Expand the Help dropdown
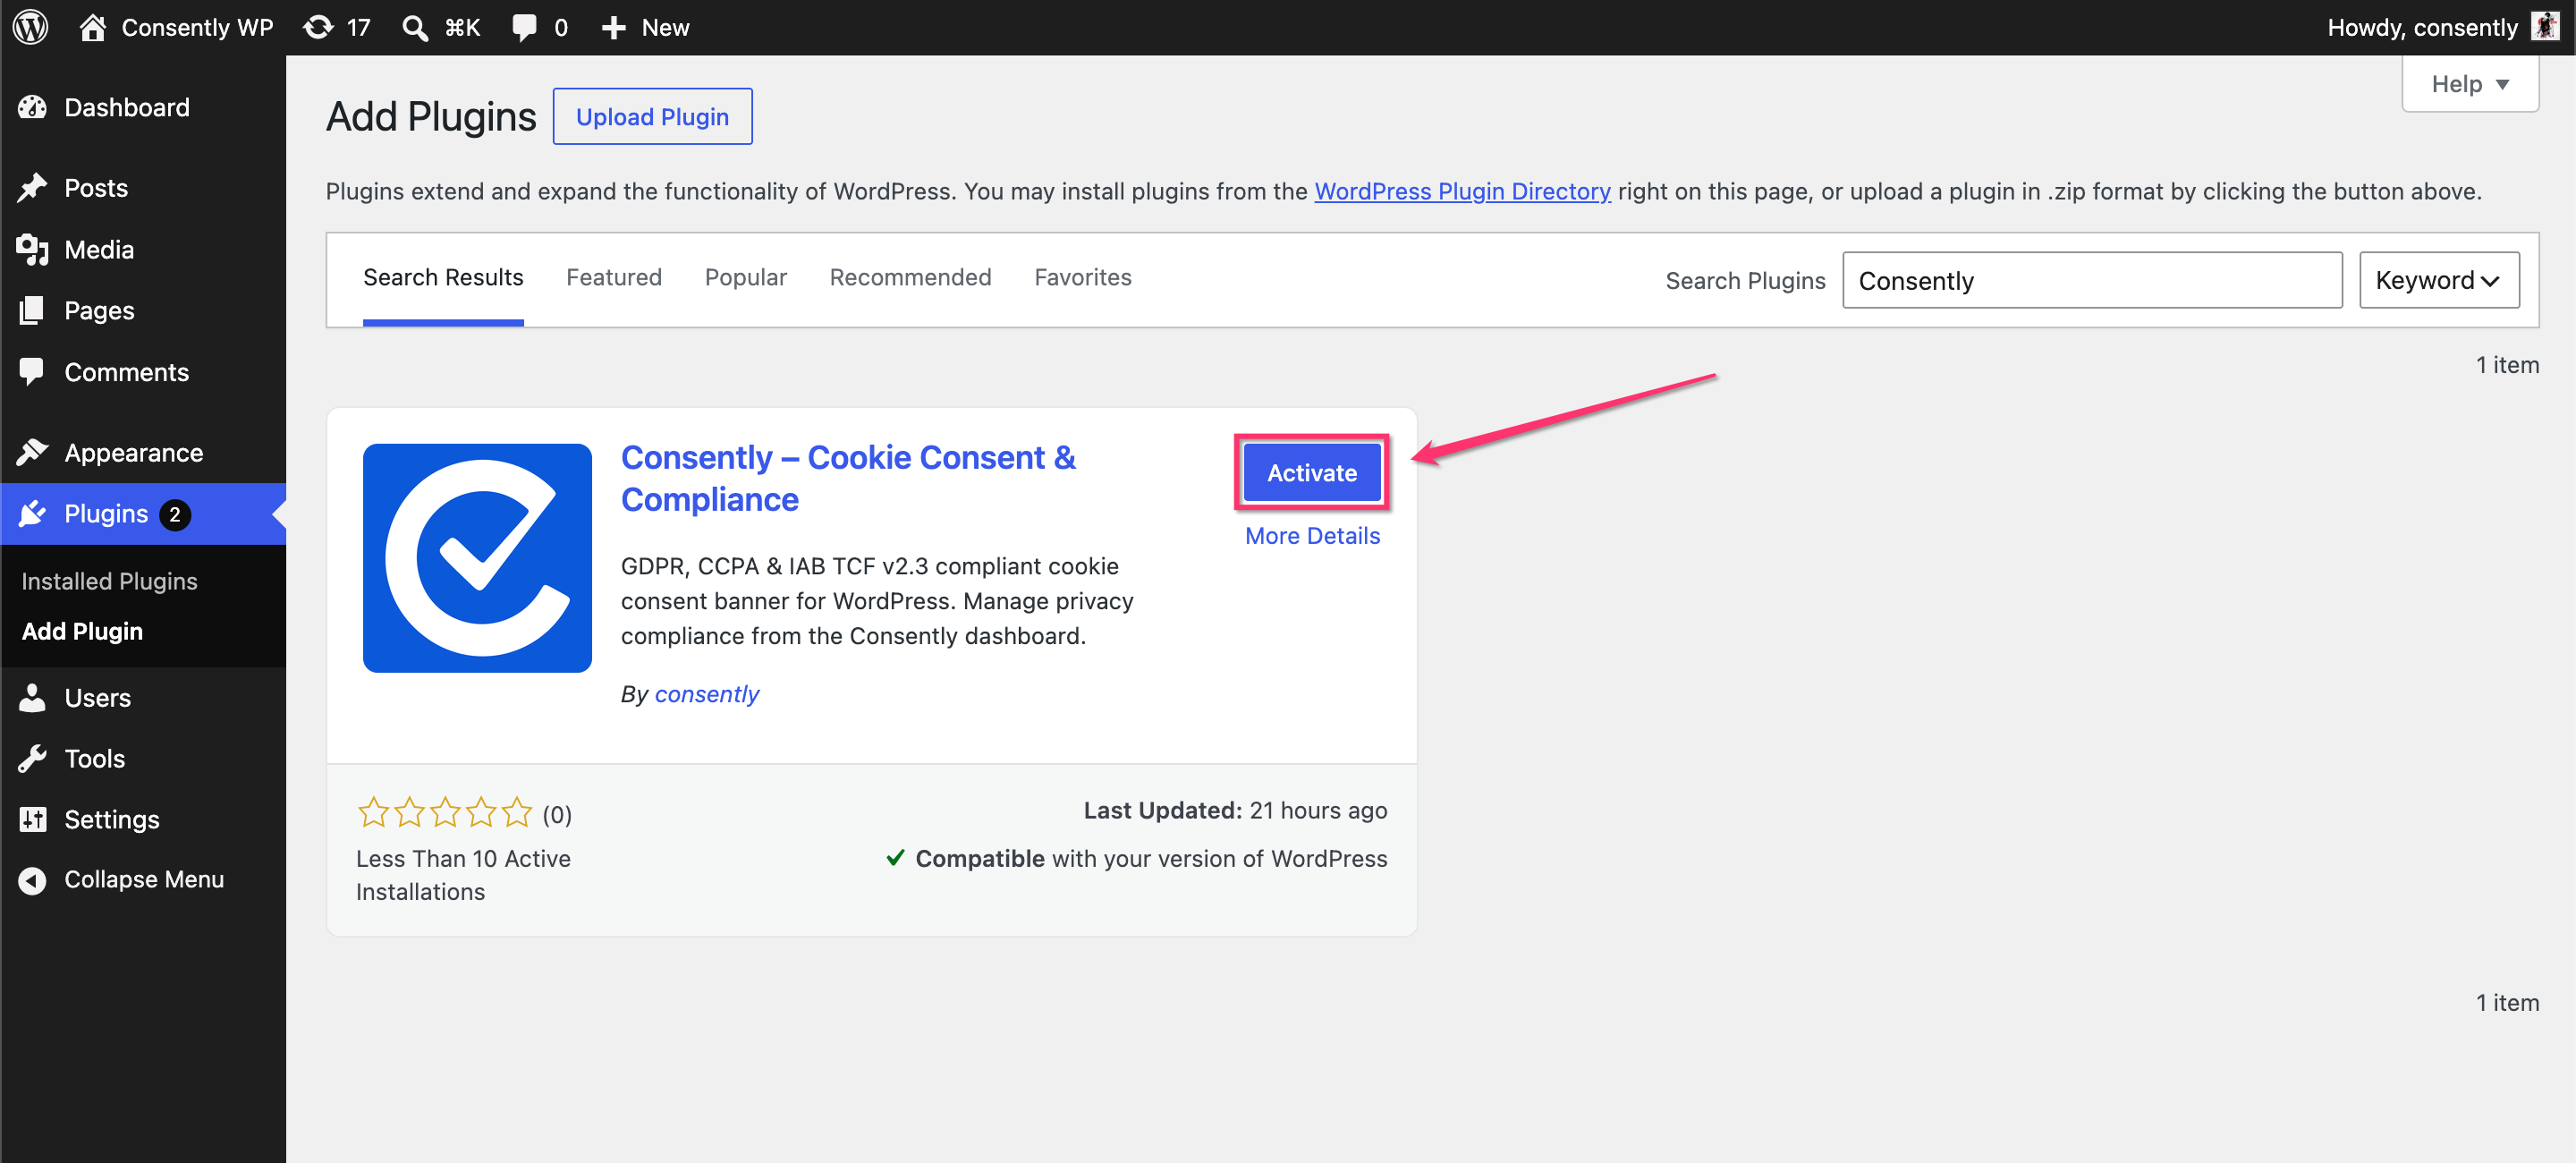This screenshot has height=1163, width=2576. 2470,84
